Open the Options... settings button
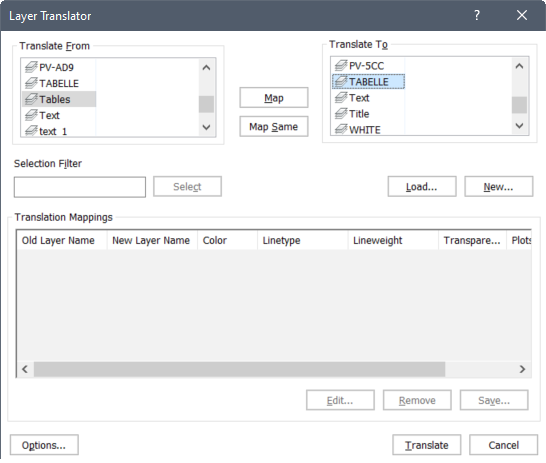This screenshot has width=546, height=463. click(44, 445)
